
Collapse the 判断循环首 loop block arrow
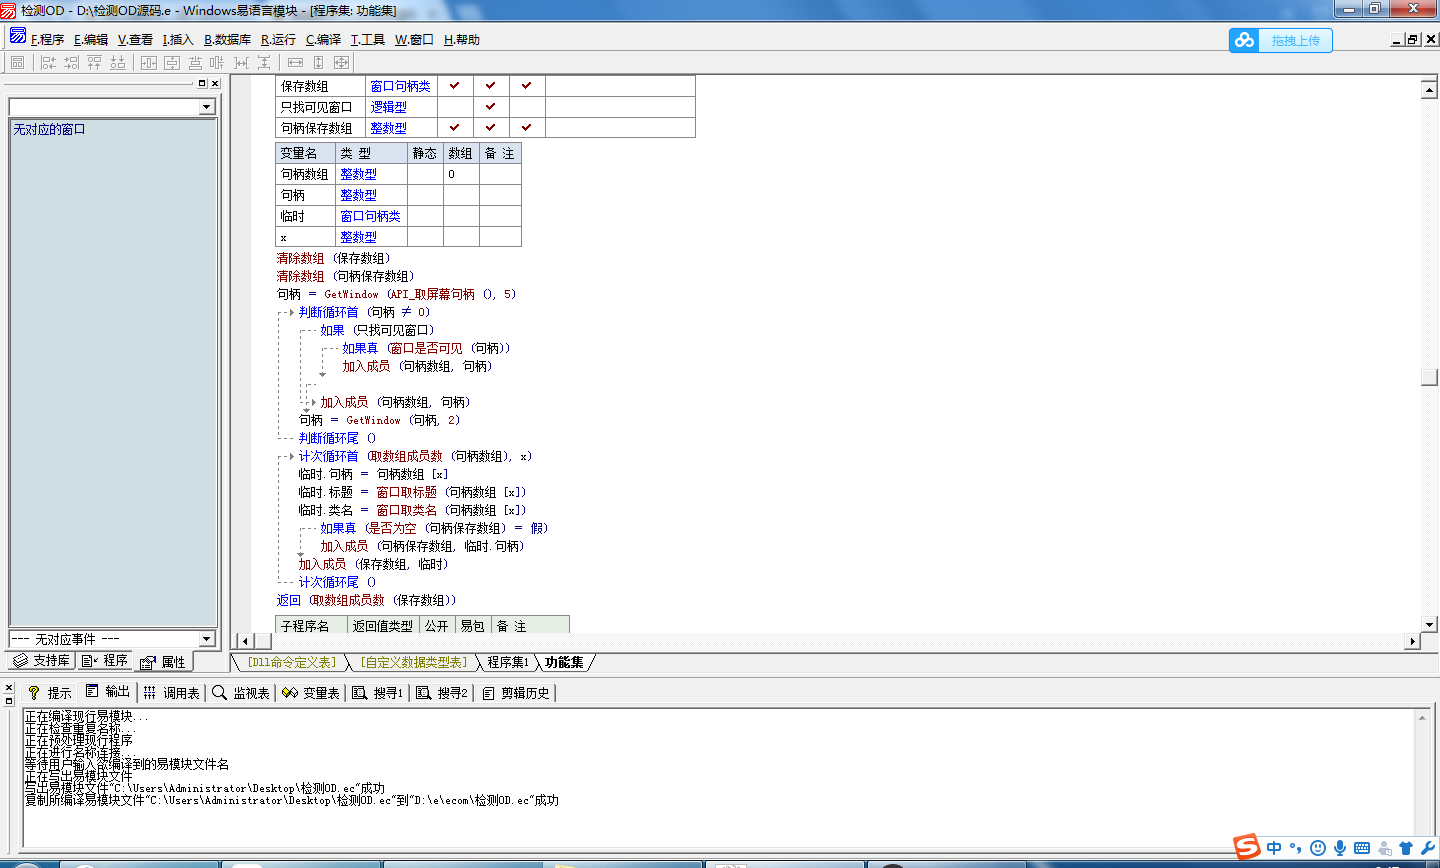[291, 312]
